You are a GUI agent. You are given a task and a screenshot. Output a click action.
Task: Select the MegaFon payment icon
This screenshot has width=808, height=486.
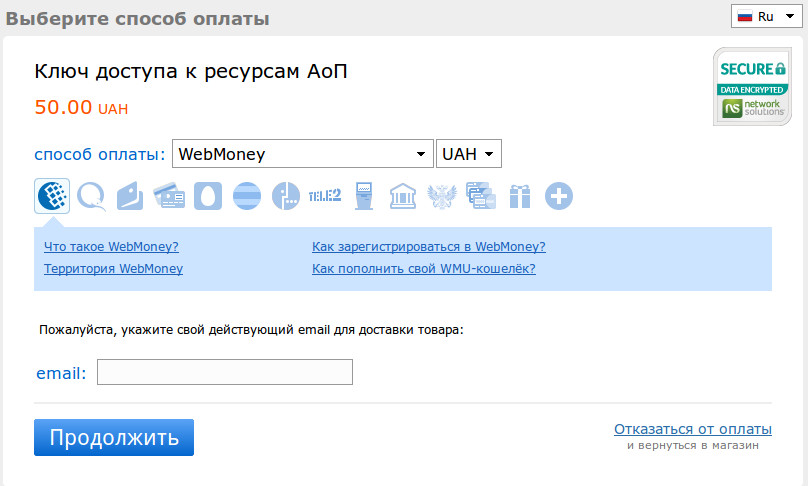[286, 195]
